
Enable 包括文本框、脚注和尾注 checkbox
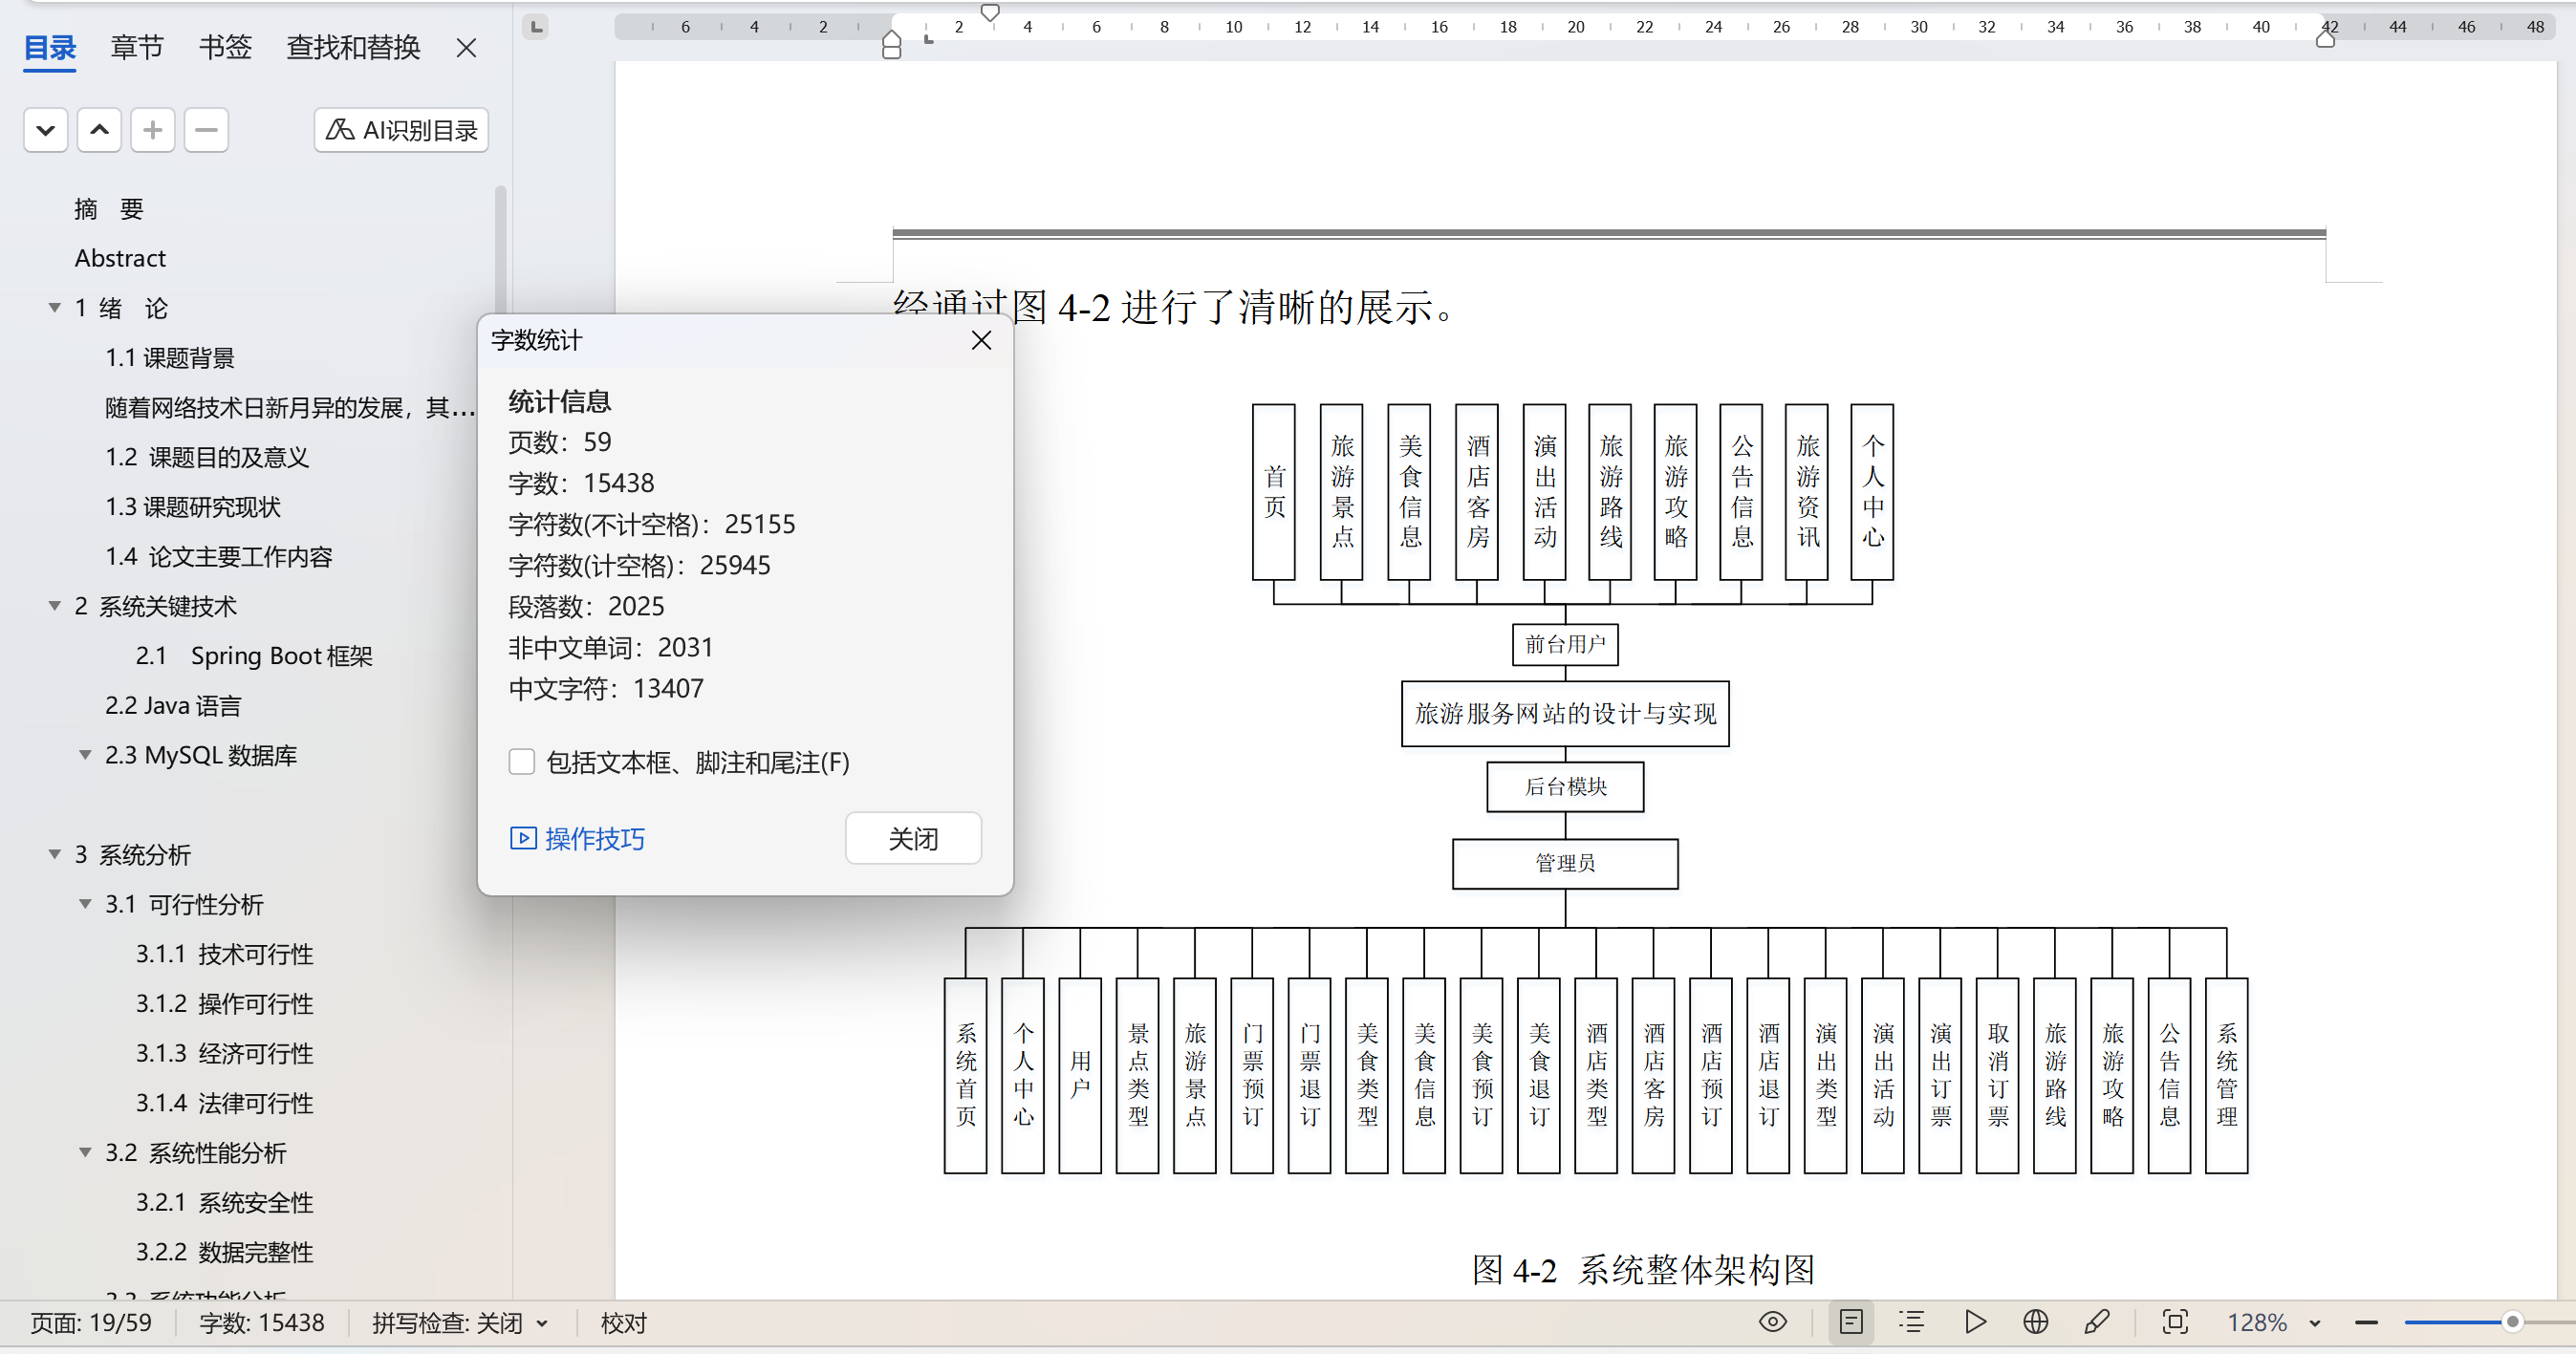click(521, 762)
